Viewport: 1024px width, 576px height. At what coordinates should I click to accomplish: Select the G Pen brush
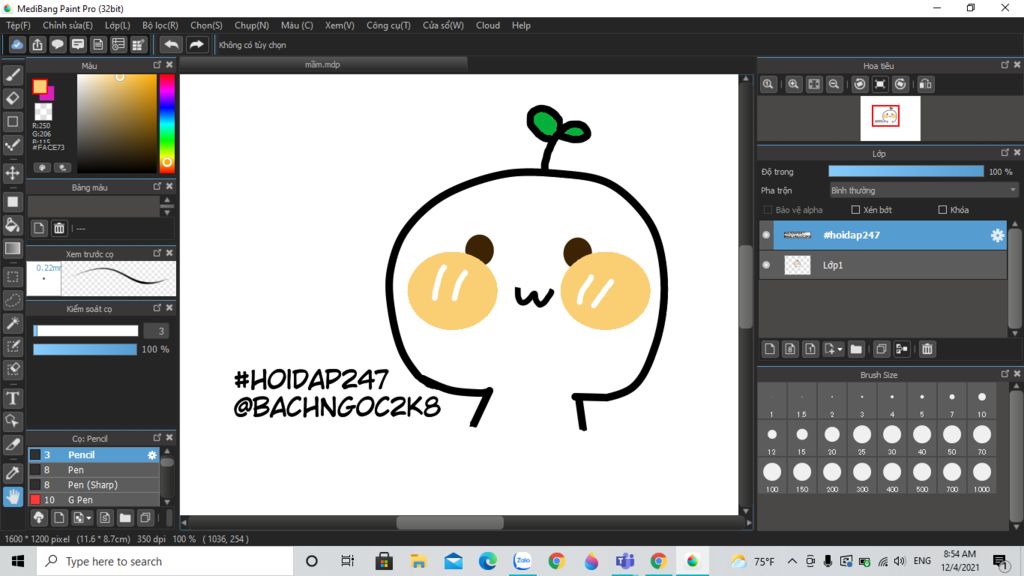tap(94, 500)
